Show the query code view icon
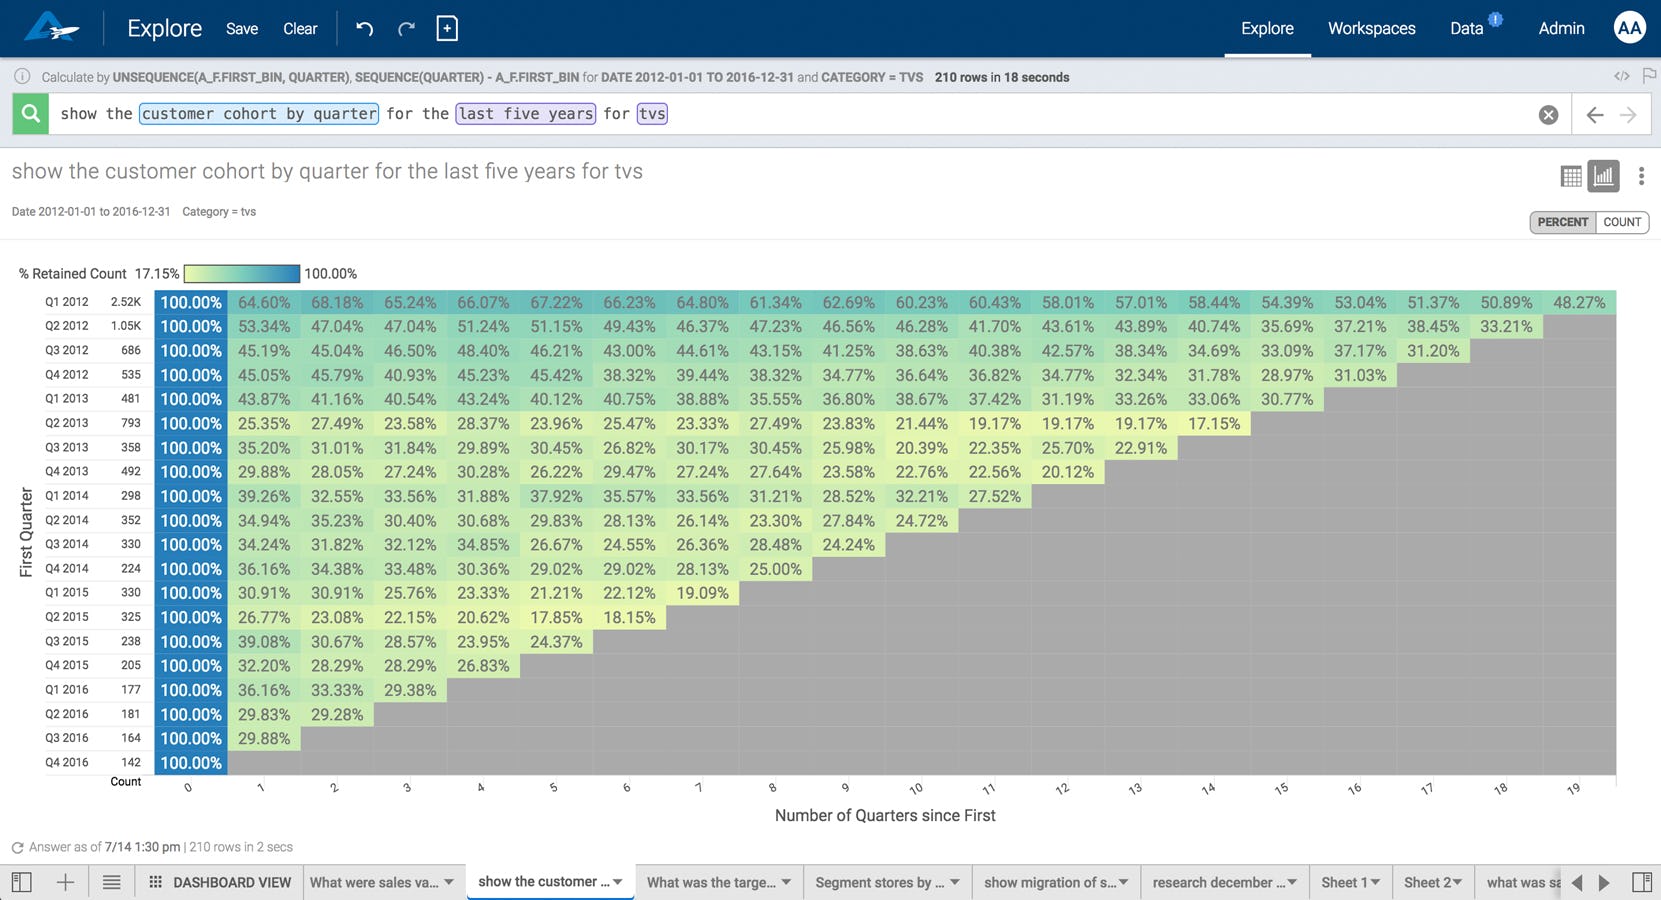This screenshot has width=1661, height=900. tap(1621, 76)
